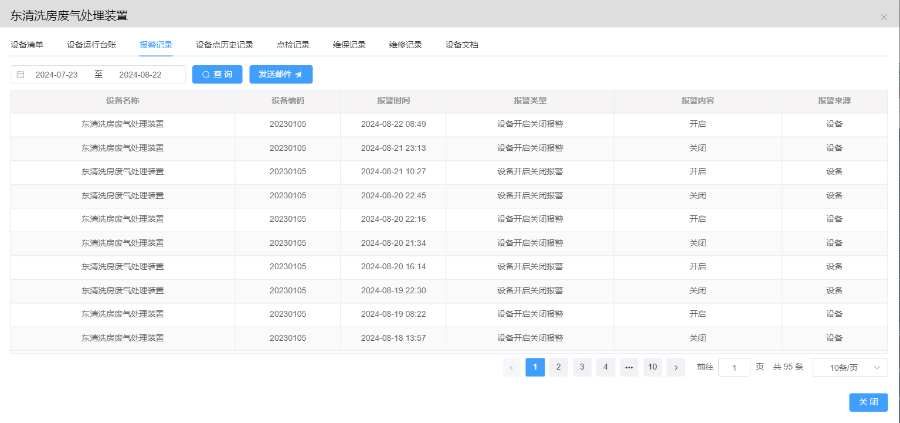This screenshot has height=423, width=900.
Task: Click the 前往 page number input box
Action: [734, 367]
